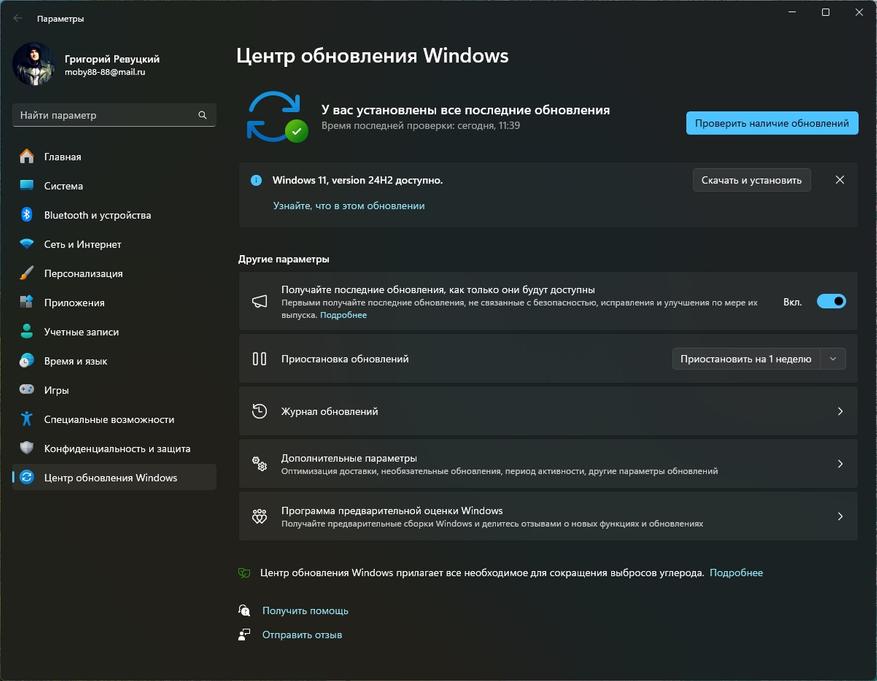Screen dimensions: 877x681
Task: Click the pause icon for Приостановка обновлений
Action: click(259, 358)
